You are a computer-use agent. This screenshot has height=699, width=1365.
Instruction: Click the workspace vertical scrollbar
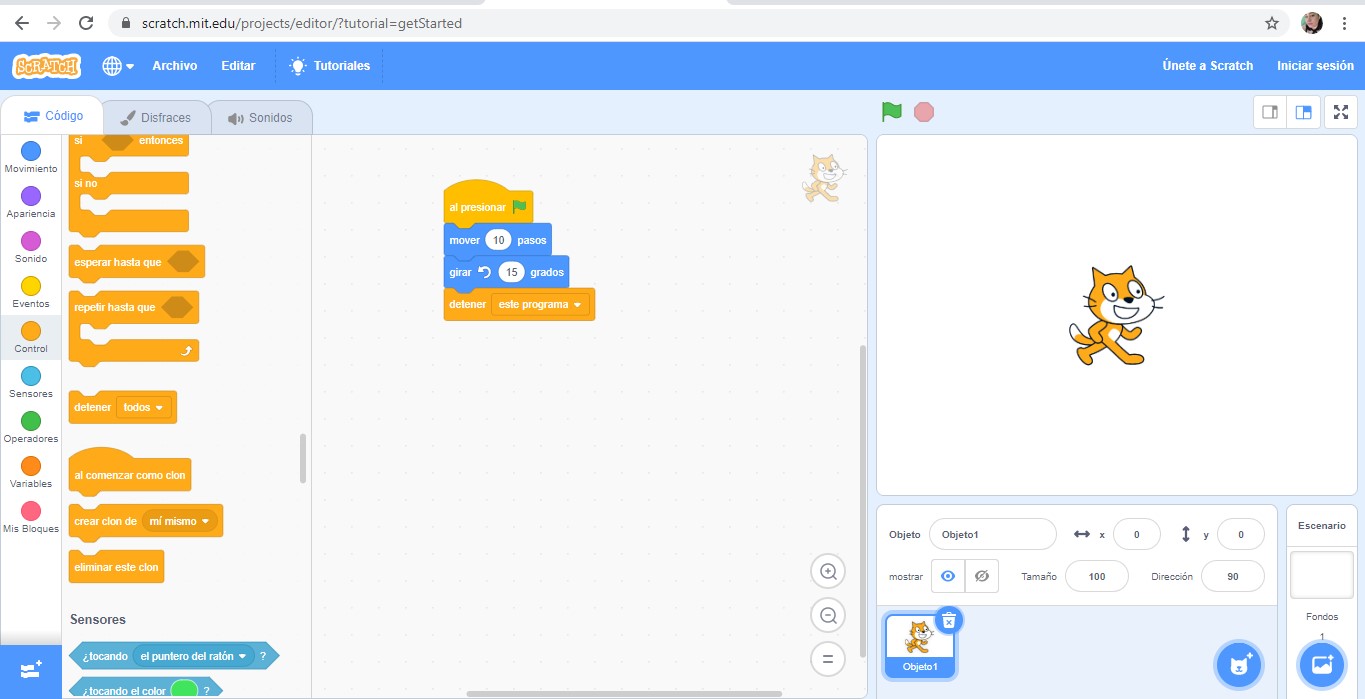tap(864, 500)
